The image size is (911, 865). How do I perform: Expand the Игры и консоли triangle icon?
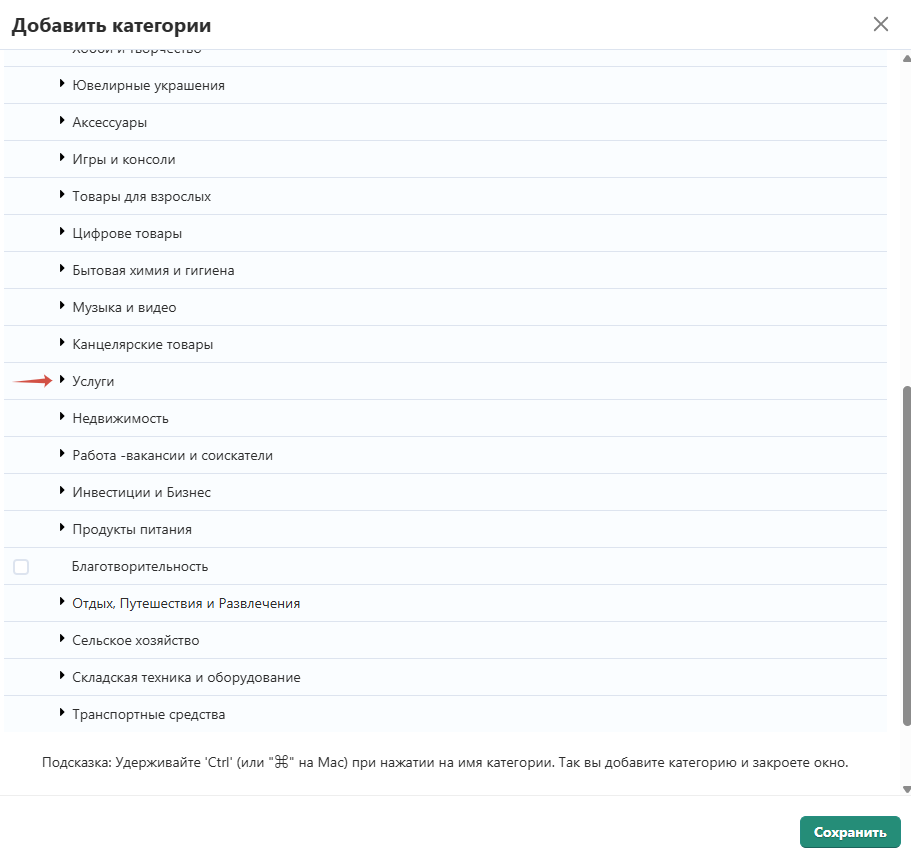pyautogui.click(x=62, y=159)
